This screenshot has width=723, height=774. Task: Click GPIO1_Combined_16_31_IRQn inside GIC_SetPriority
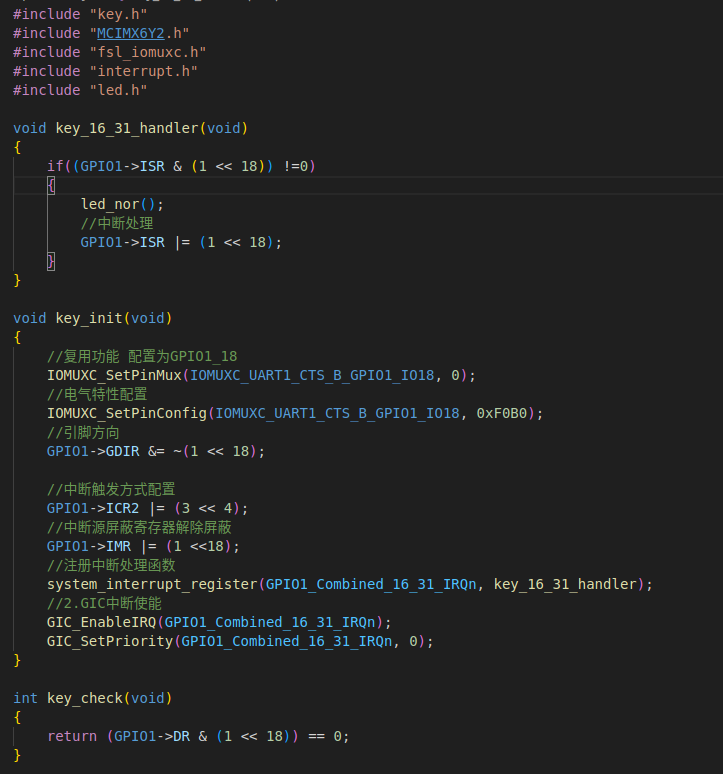pyautogui.click(x=287, y=642)
